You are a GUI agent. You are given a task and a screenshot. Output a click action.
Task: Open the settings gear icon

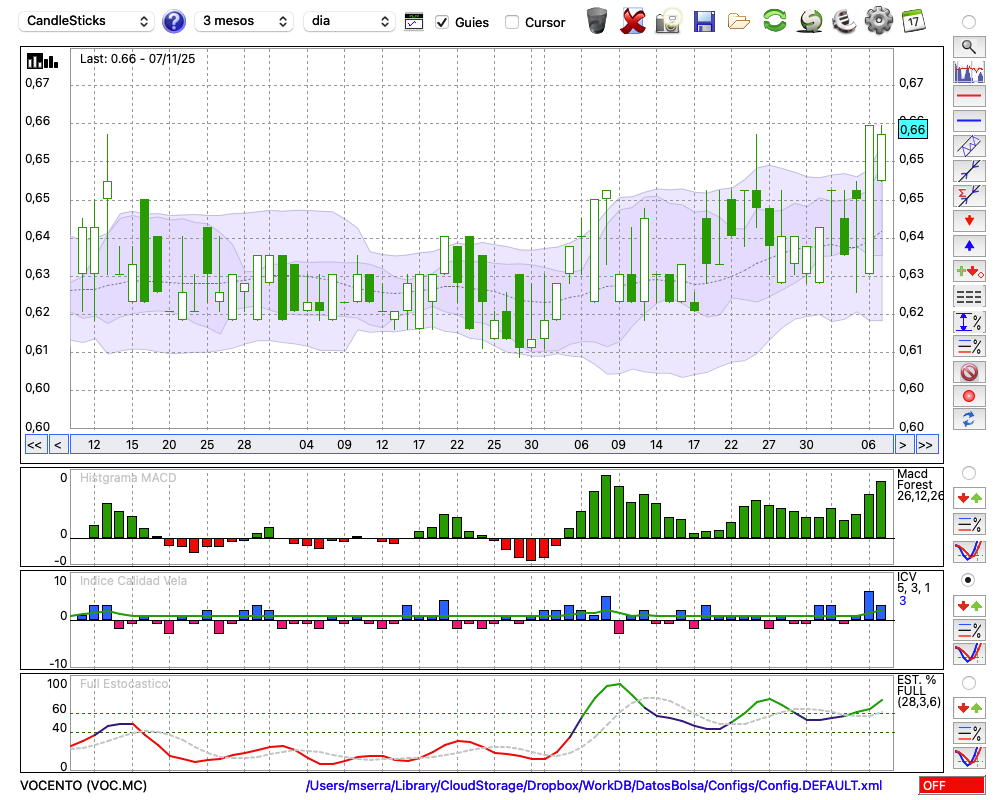pos(878,21)
